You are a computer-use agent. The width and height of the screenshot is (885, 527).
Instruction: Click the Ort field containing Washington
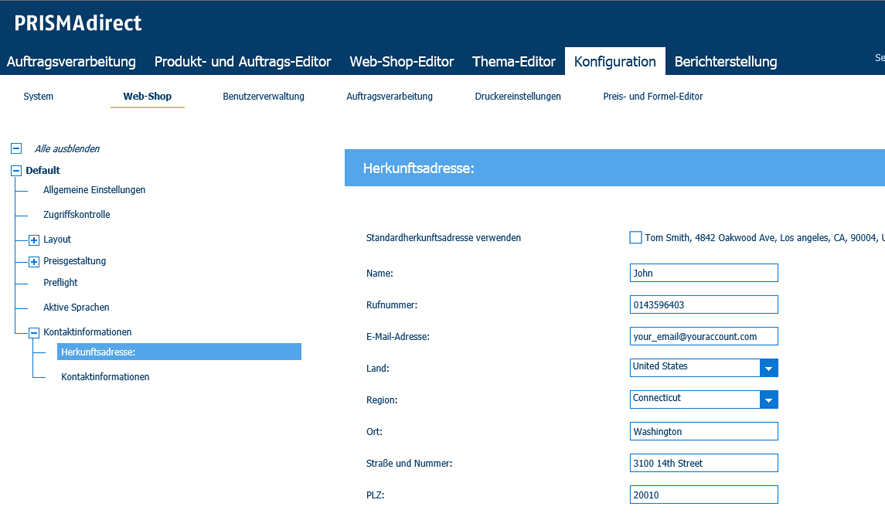pos(704,432)
